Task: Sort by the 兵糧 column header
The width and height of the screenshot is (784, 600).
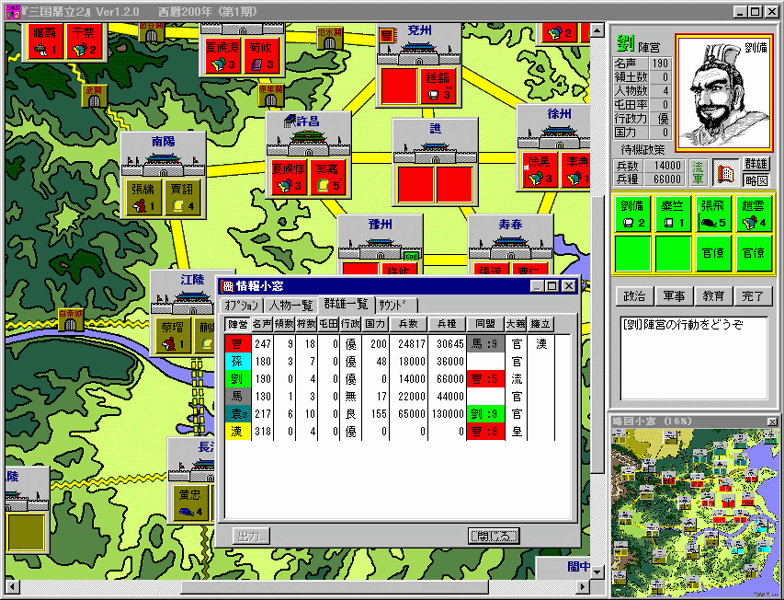Action: point(446,324)
